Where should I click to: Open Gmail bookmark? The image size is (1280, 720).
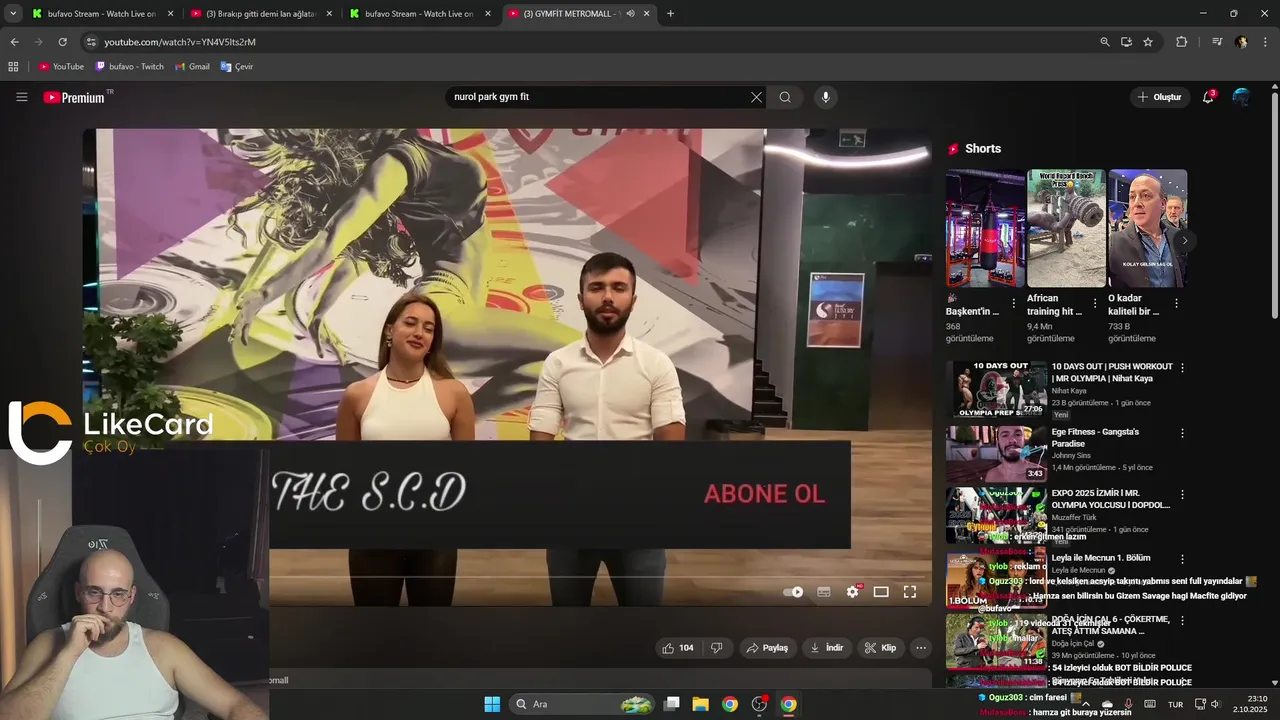tap(192, 67)
